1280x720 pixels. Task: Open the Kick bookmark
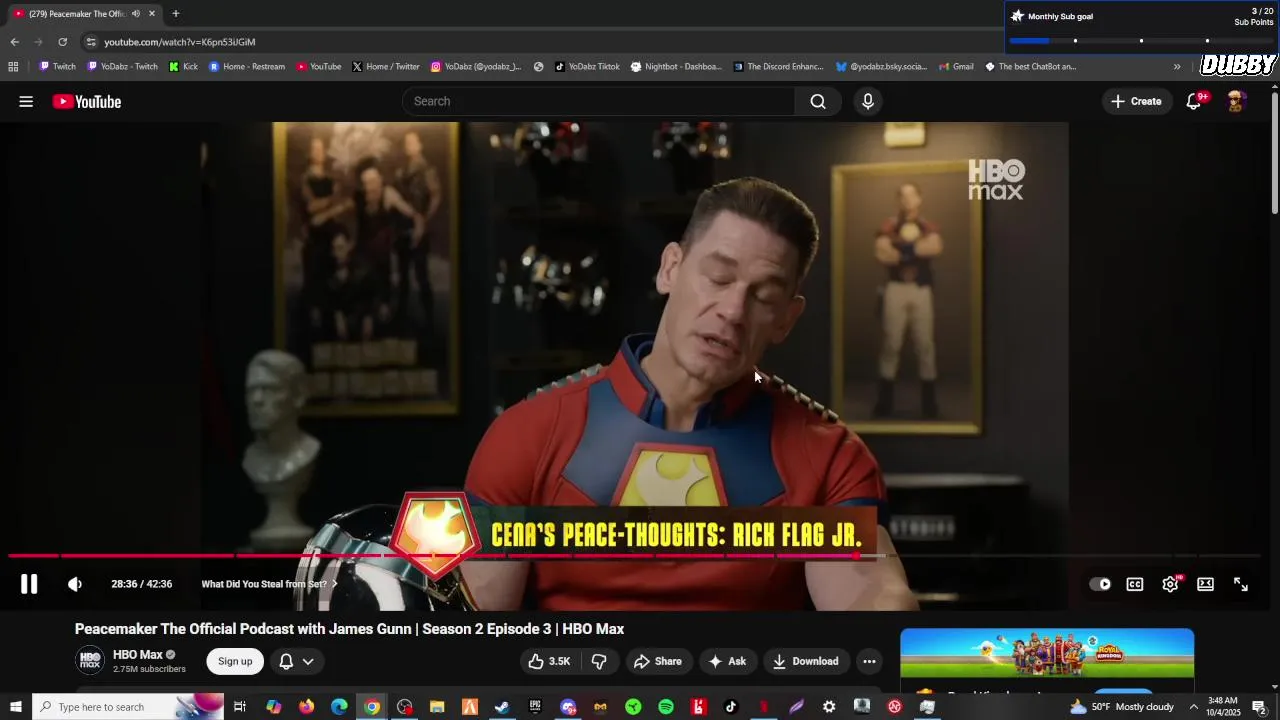(x=183, y=67)
